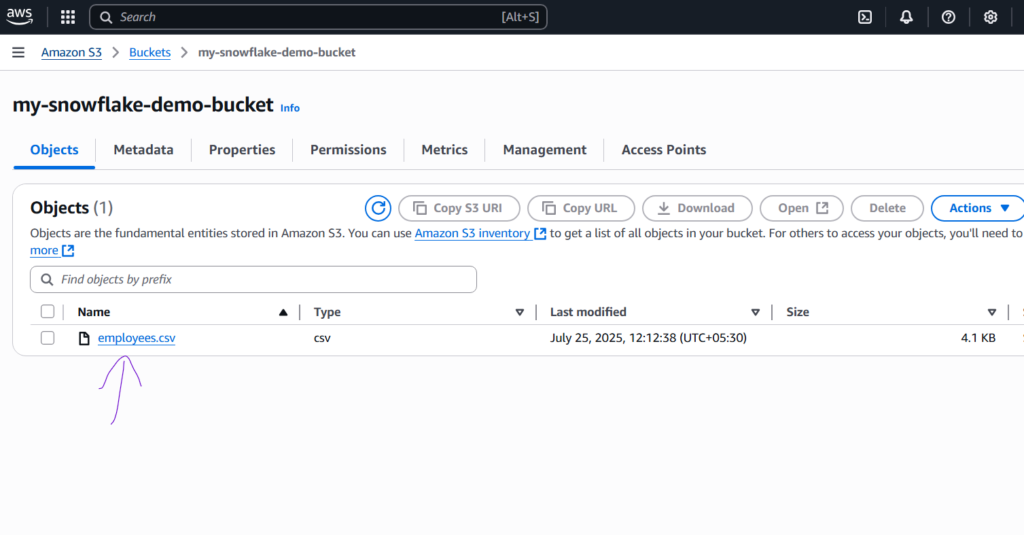1024x535 pixels.
Task: Open the Access Points tab
Action: [664, 150]
